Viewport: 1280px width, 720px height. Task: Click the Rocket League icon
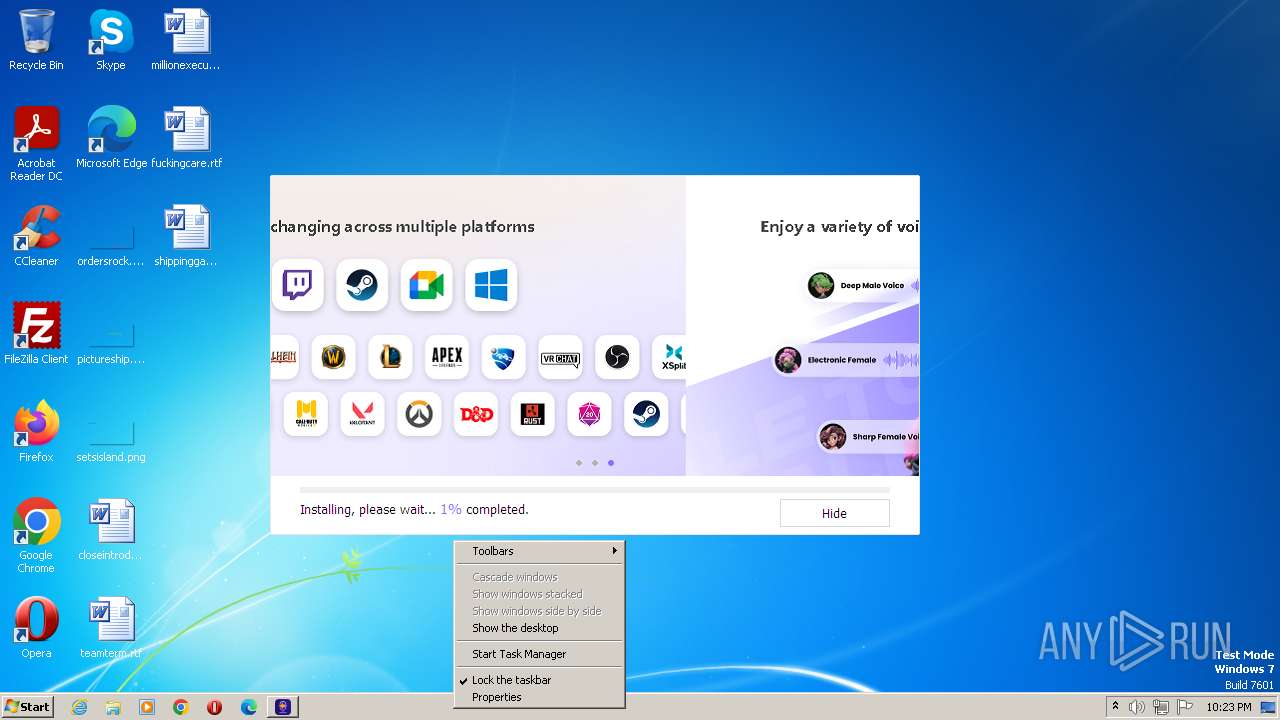[503, 358]
